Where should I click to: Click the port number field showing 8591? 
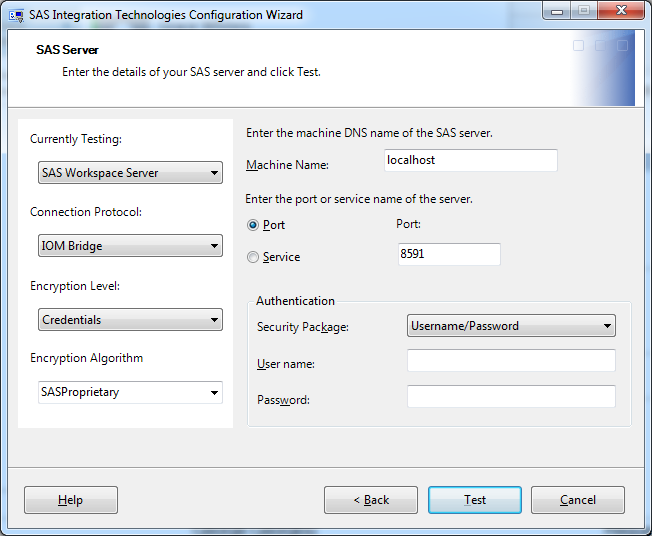pyautogui.click(x=448, y=255)
